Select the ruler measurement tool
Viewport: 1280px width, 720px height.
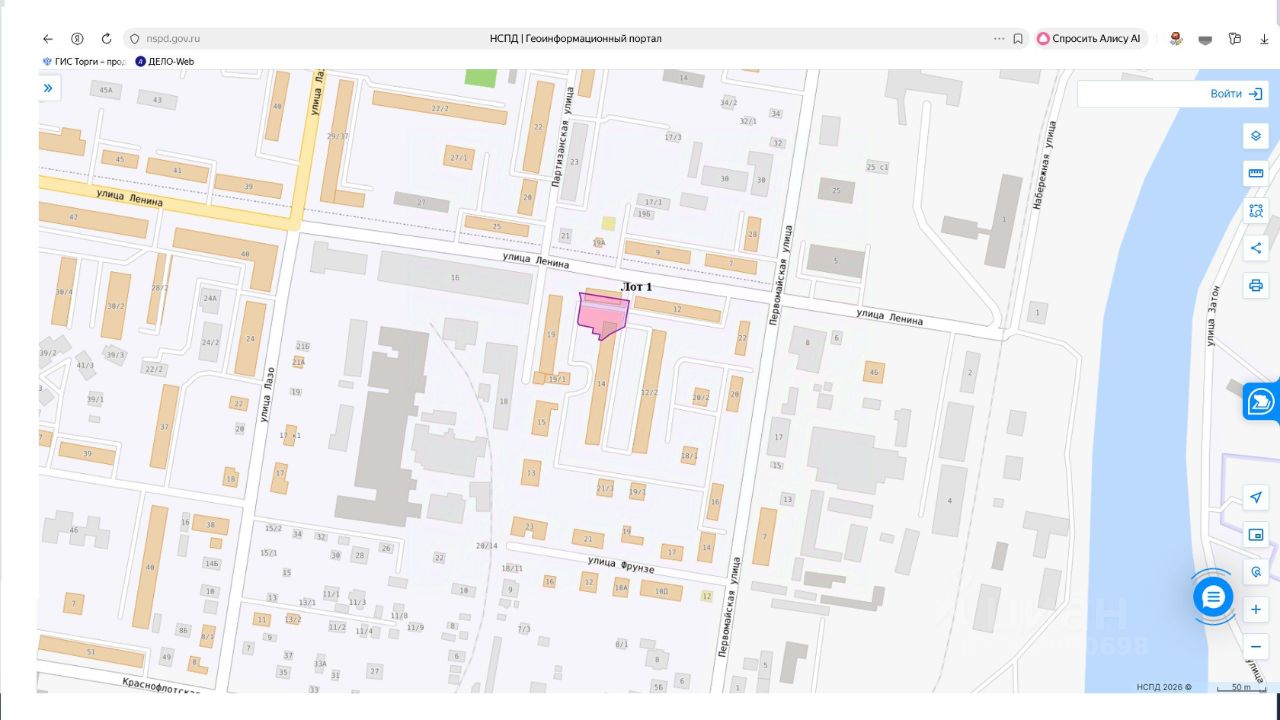[1256, 173]
